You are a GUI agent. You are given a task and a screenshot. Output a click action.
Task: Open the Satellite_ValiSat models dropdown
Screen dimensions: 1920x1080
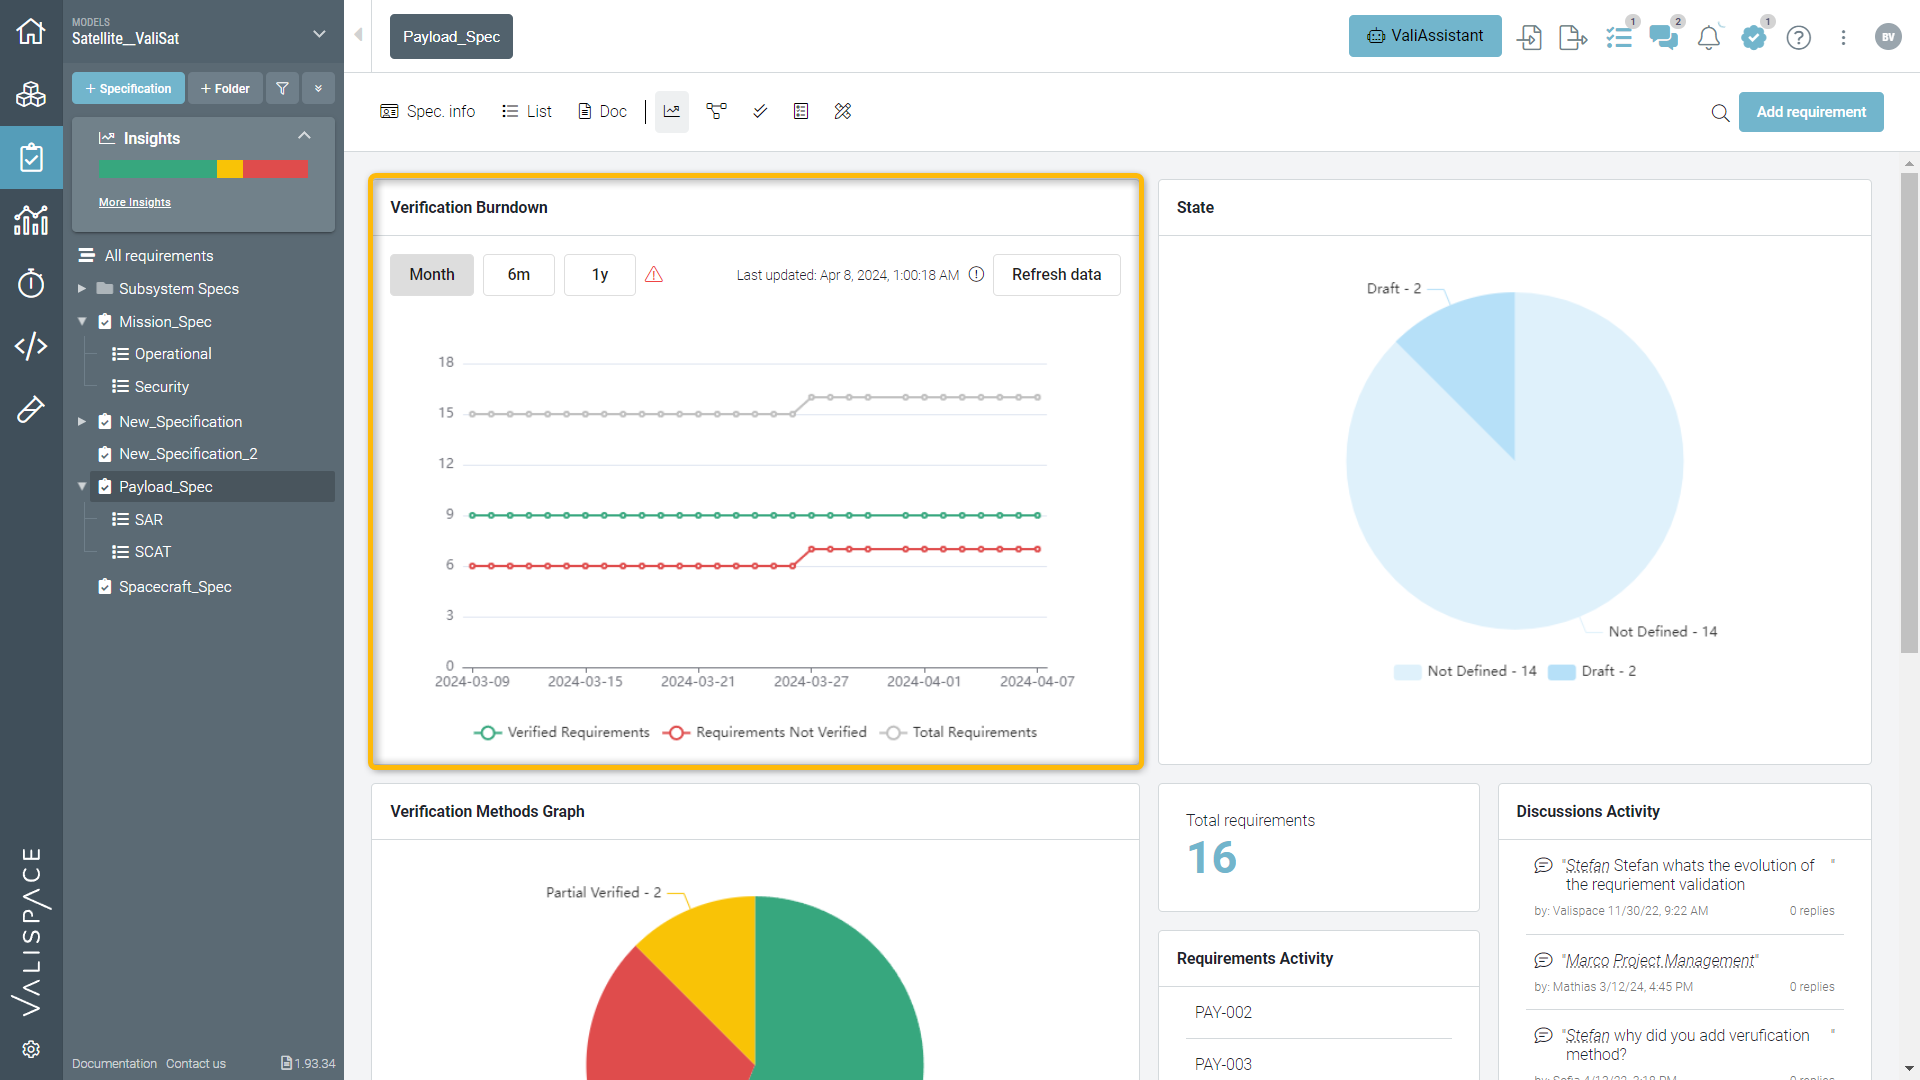(x=203, y=32)
